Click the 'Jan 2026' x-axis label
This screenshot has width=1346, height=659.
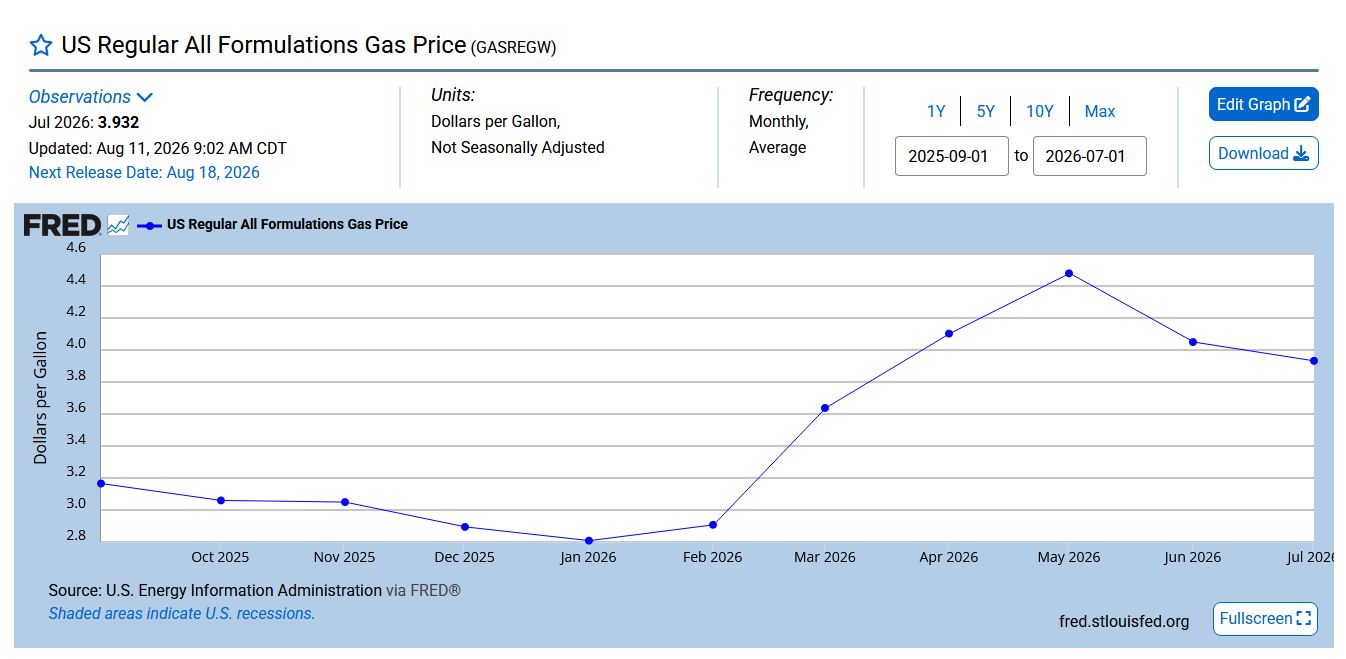(588, 557)
